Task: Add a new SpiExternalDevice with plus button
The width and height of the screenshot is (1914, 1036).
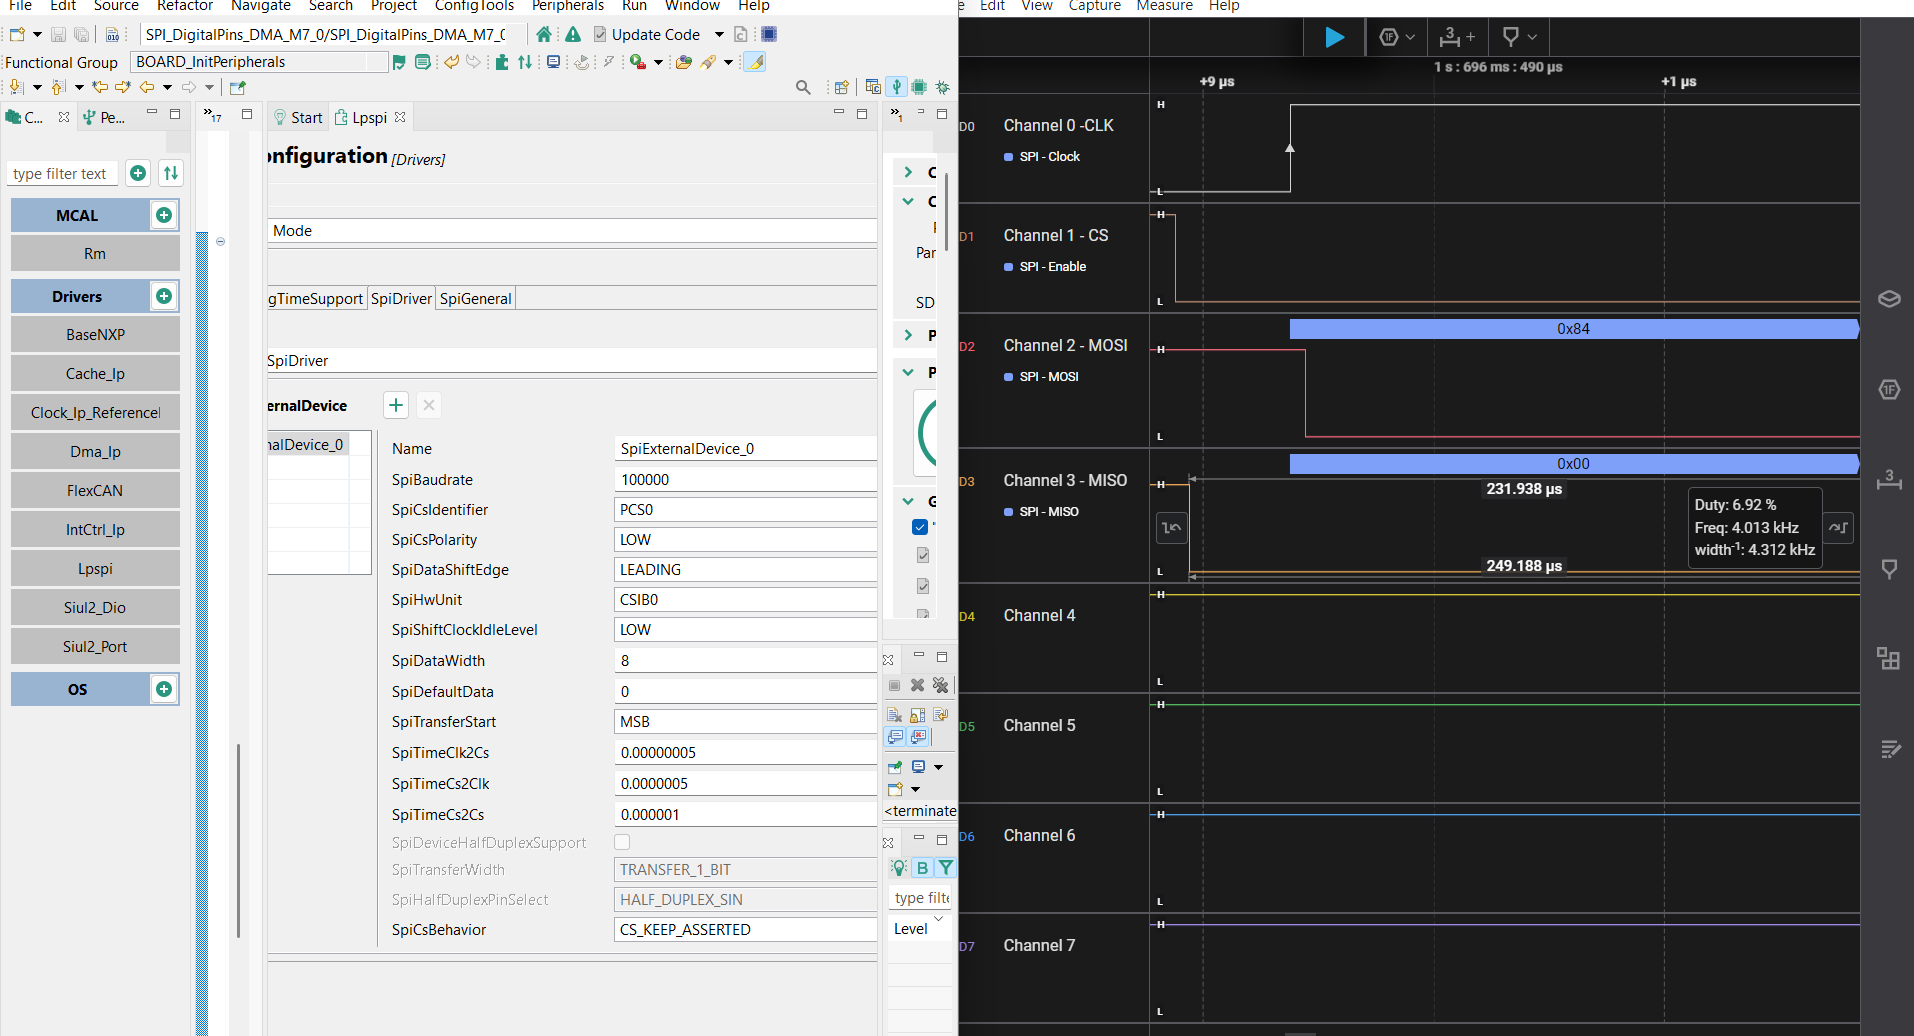Action: (x=396, y=405)
